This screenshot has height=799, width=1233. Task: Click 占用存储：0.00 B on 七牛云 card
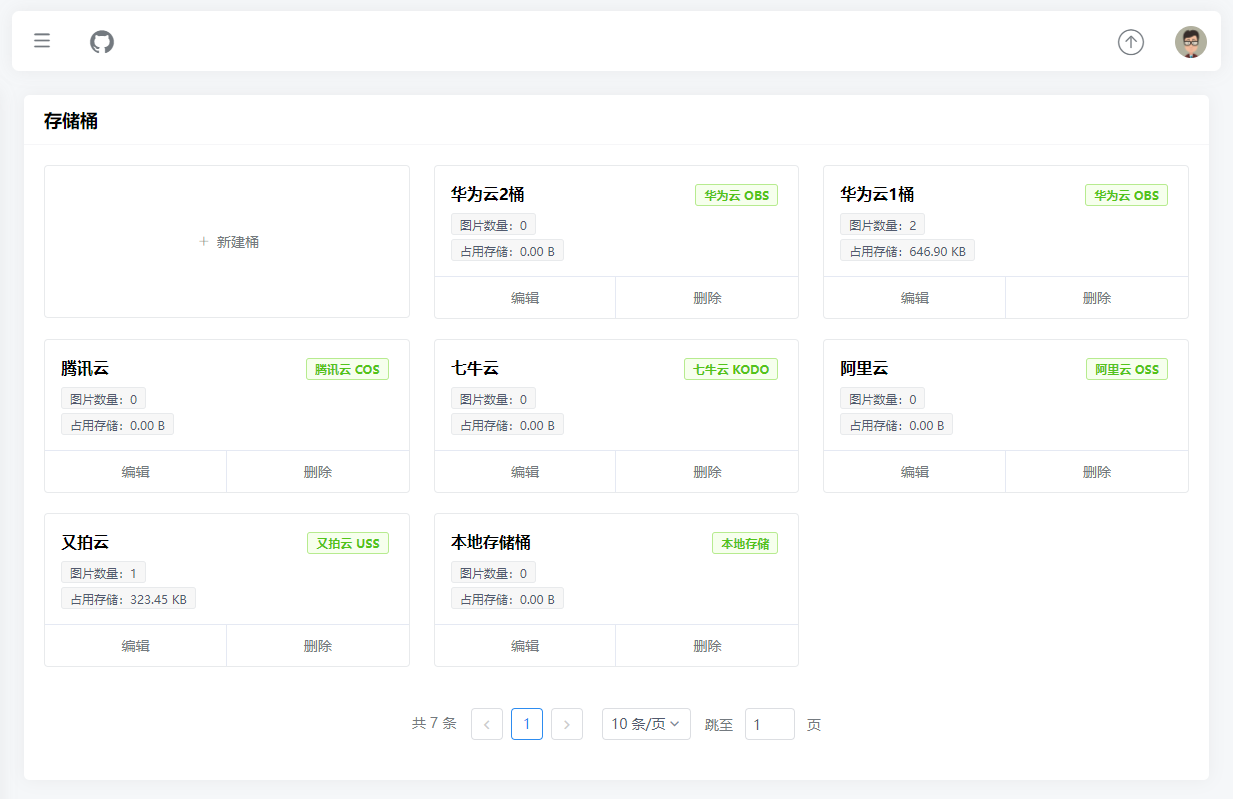[x=507, y=425]
